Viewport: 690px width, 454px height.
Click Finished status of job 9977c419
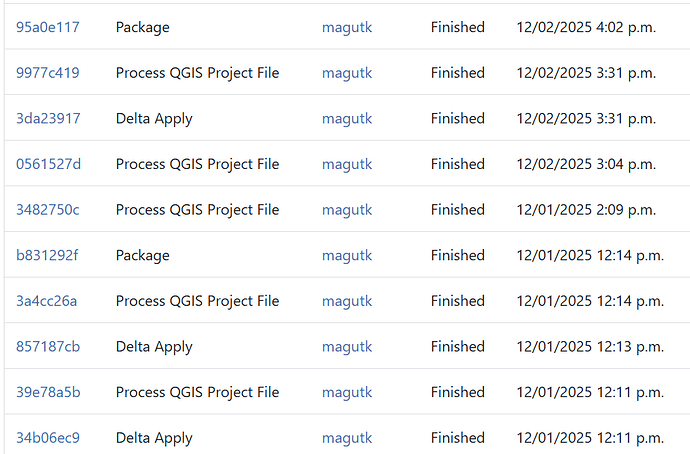[x=458, y=73]
